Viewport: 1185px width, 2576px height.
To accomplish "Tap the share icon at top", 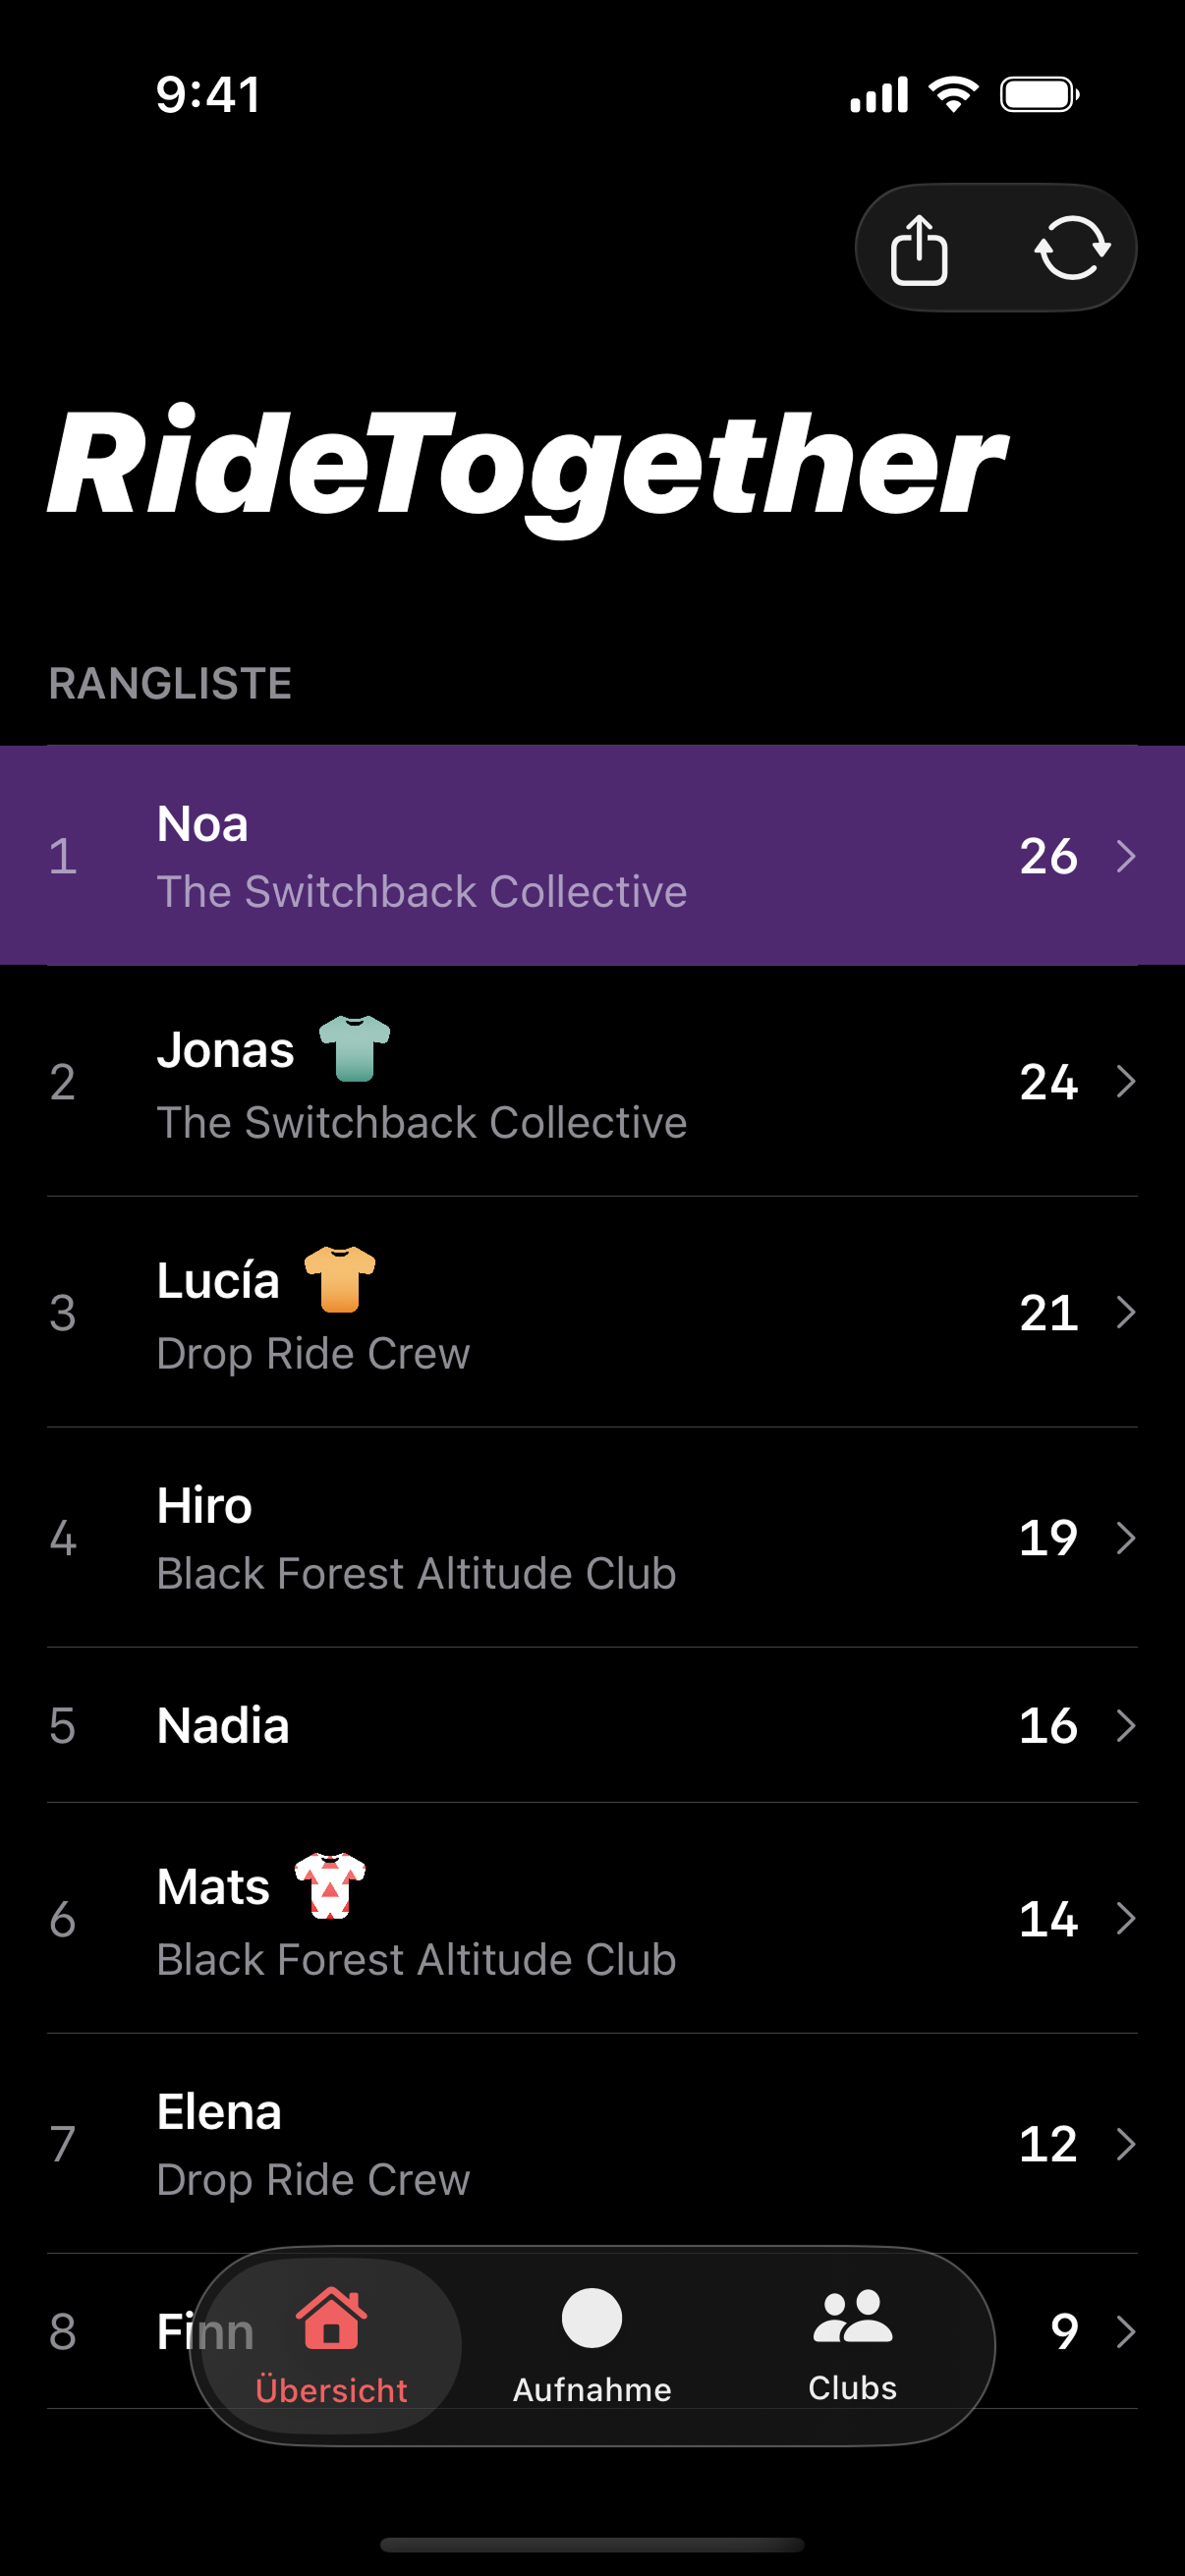I will 918,249.
